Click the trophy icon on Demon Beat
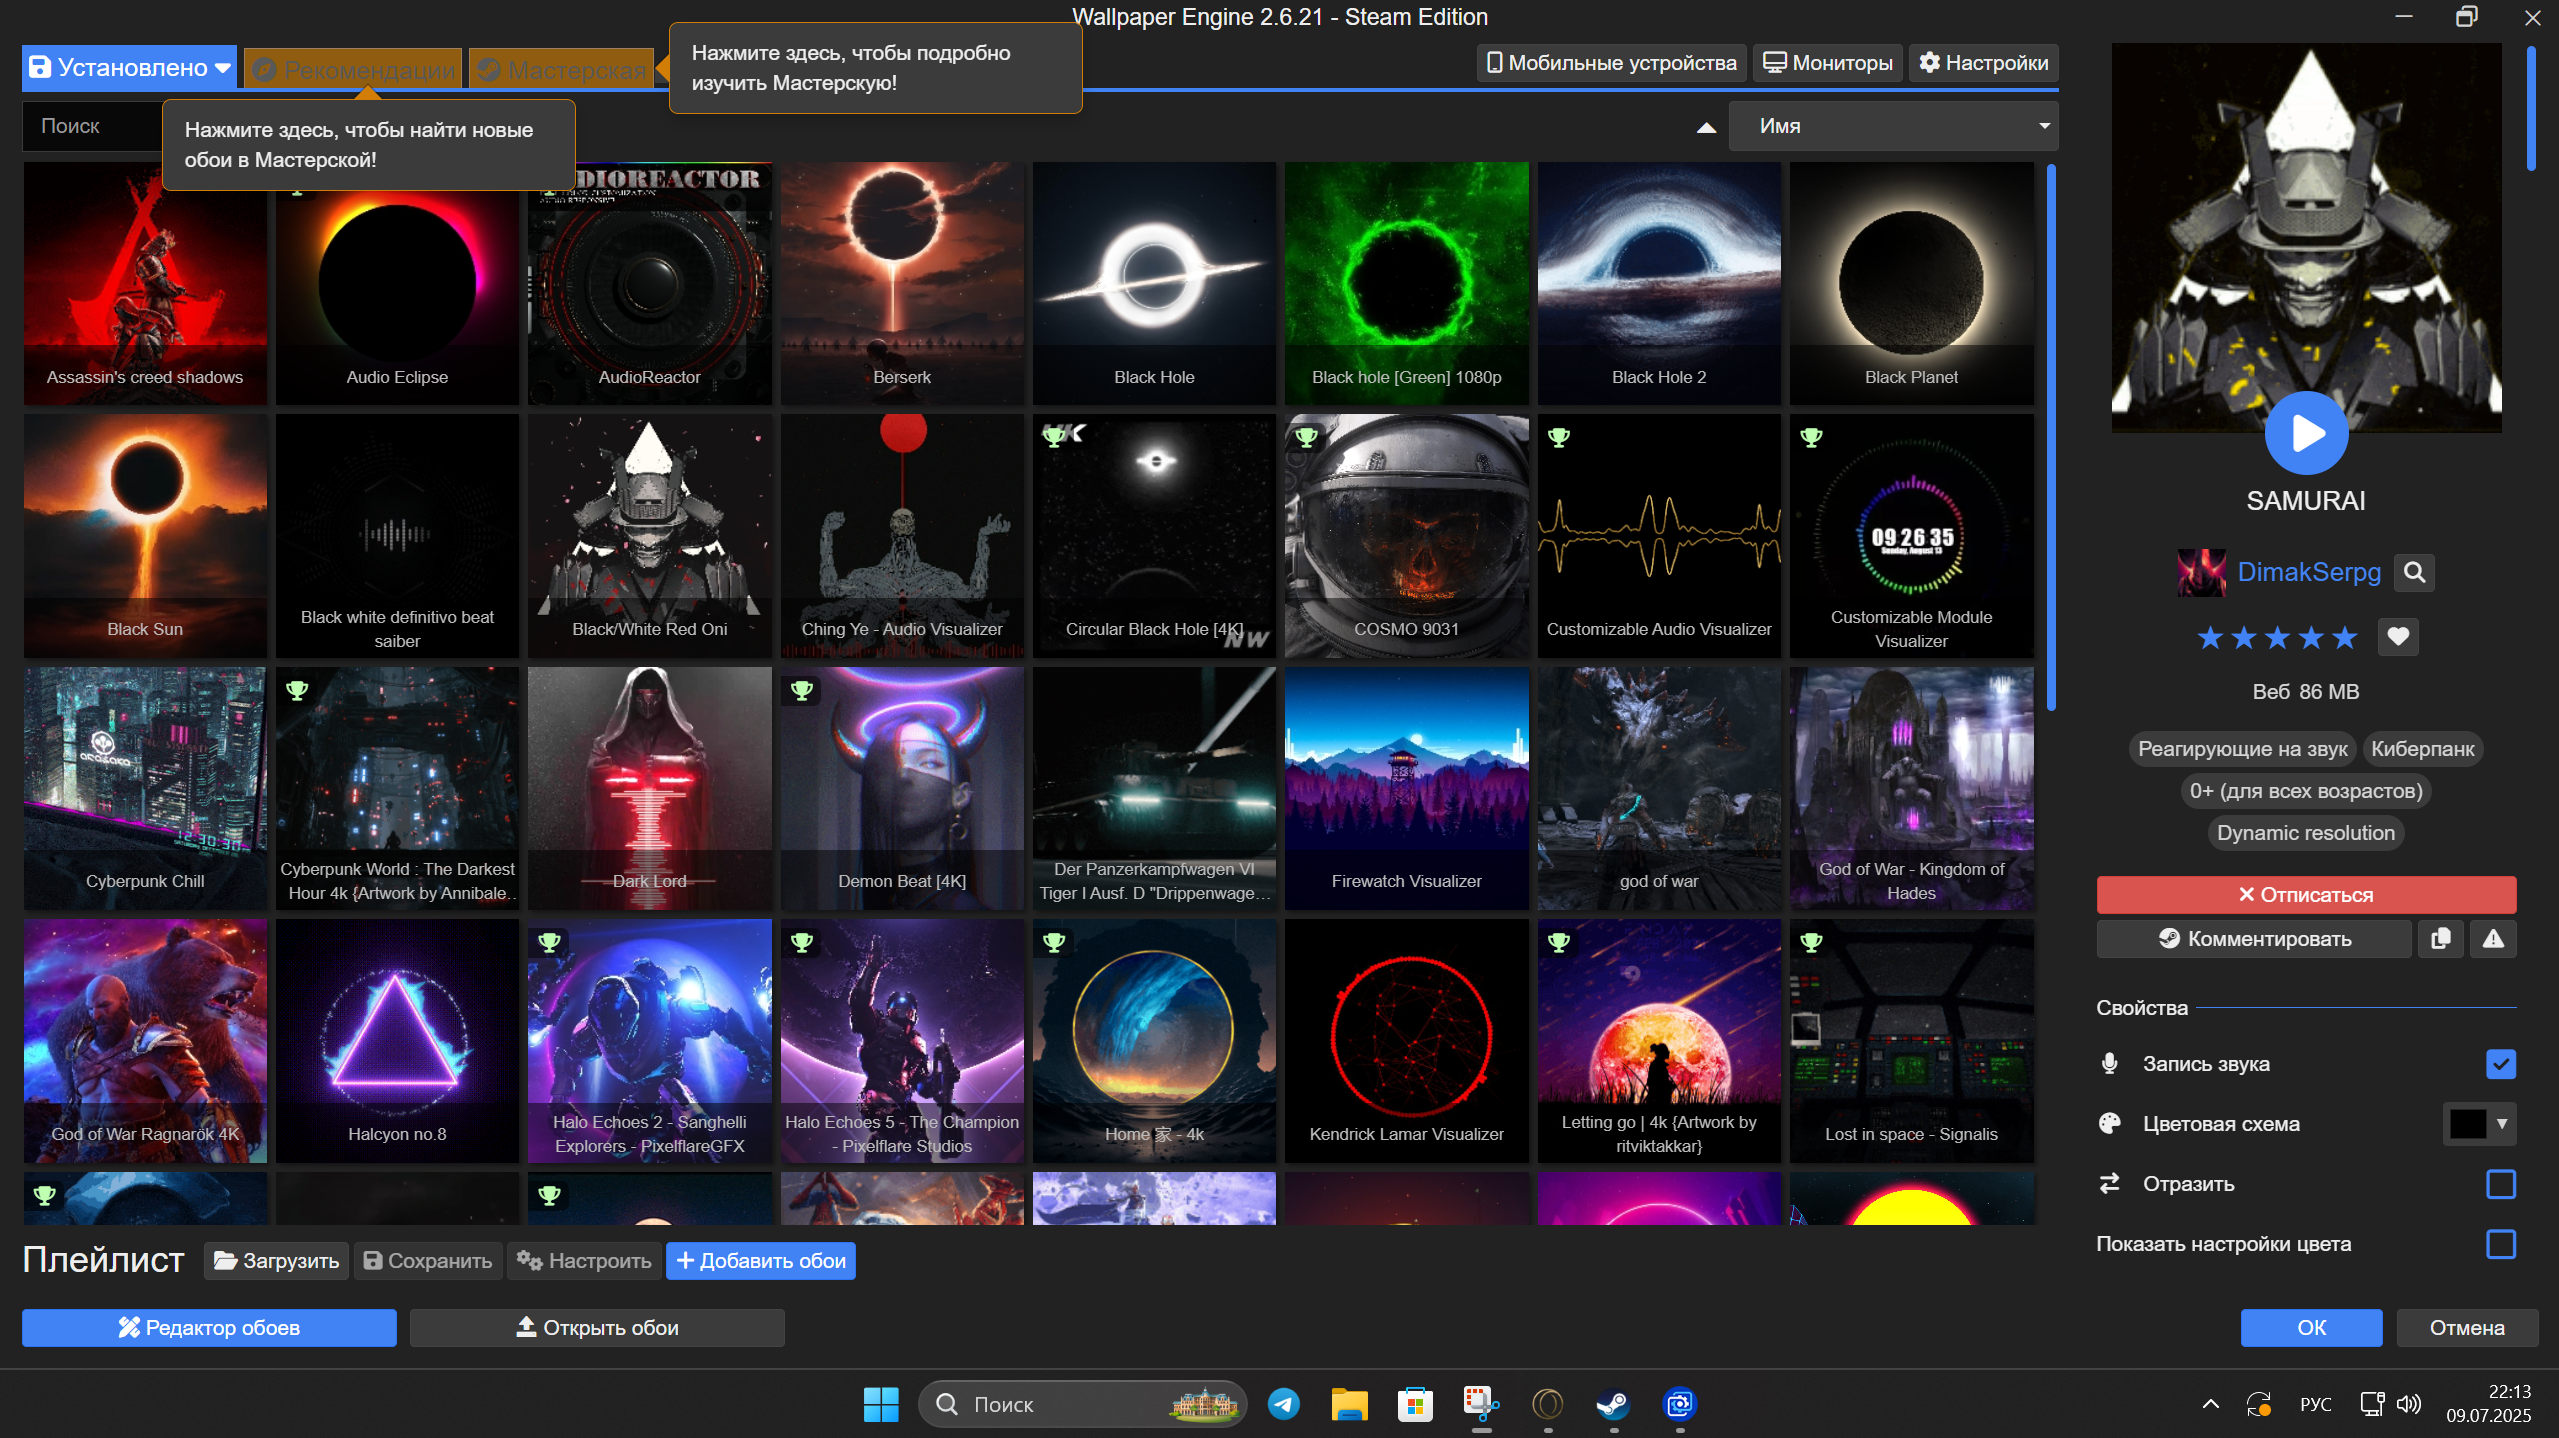This screenshot has height=1438, width=2559. point(802,690)
